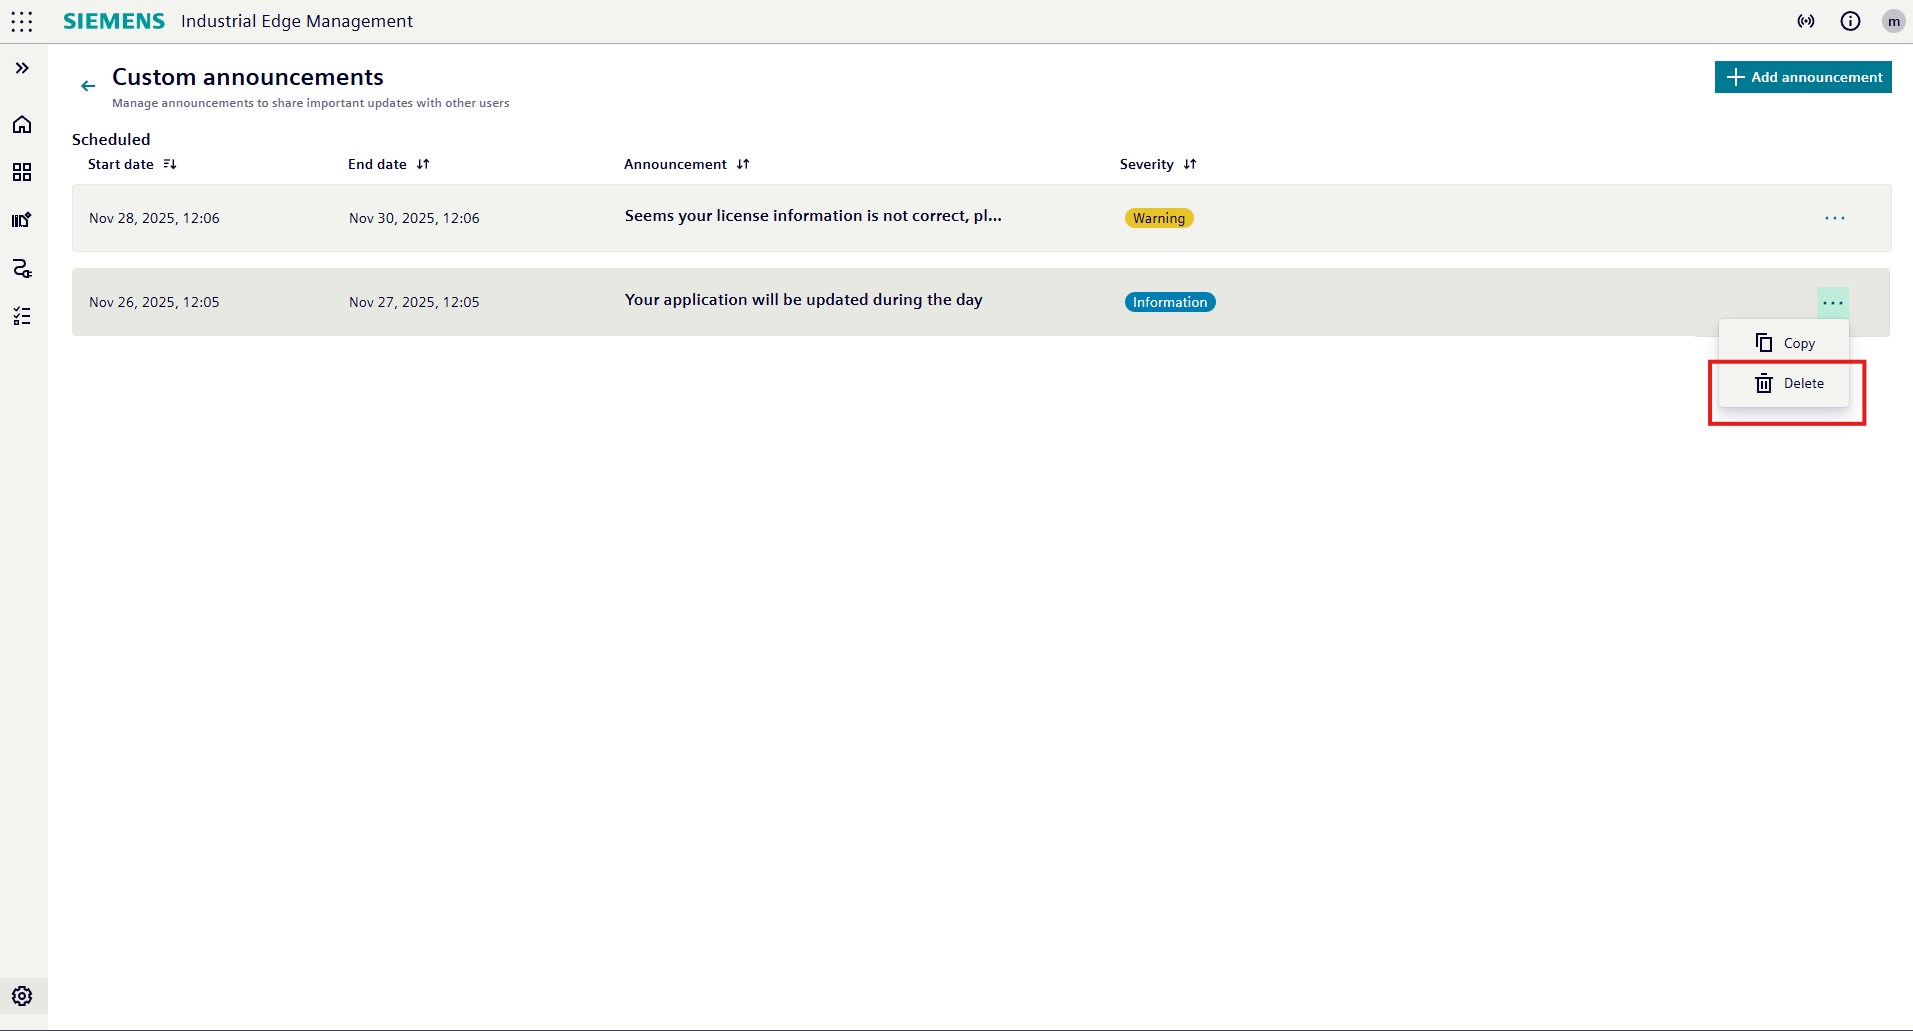The height and width of the screenshot is (1031, 1913).
Task: Open more options for Warning announcement
Action: click(x=1834, y=218)
